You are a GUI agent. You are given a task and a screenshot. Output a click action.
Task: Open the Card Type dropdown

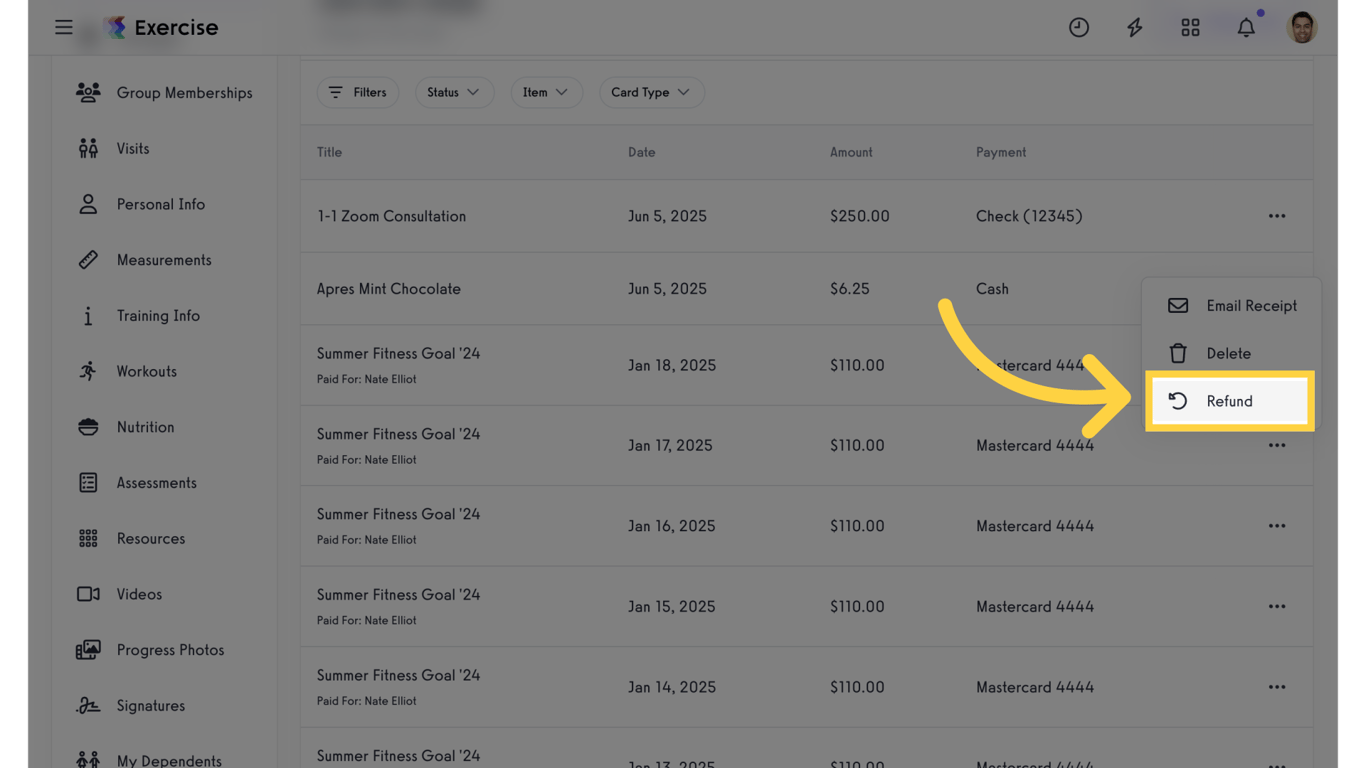coord(652,92)
